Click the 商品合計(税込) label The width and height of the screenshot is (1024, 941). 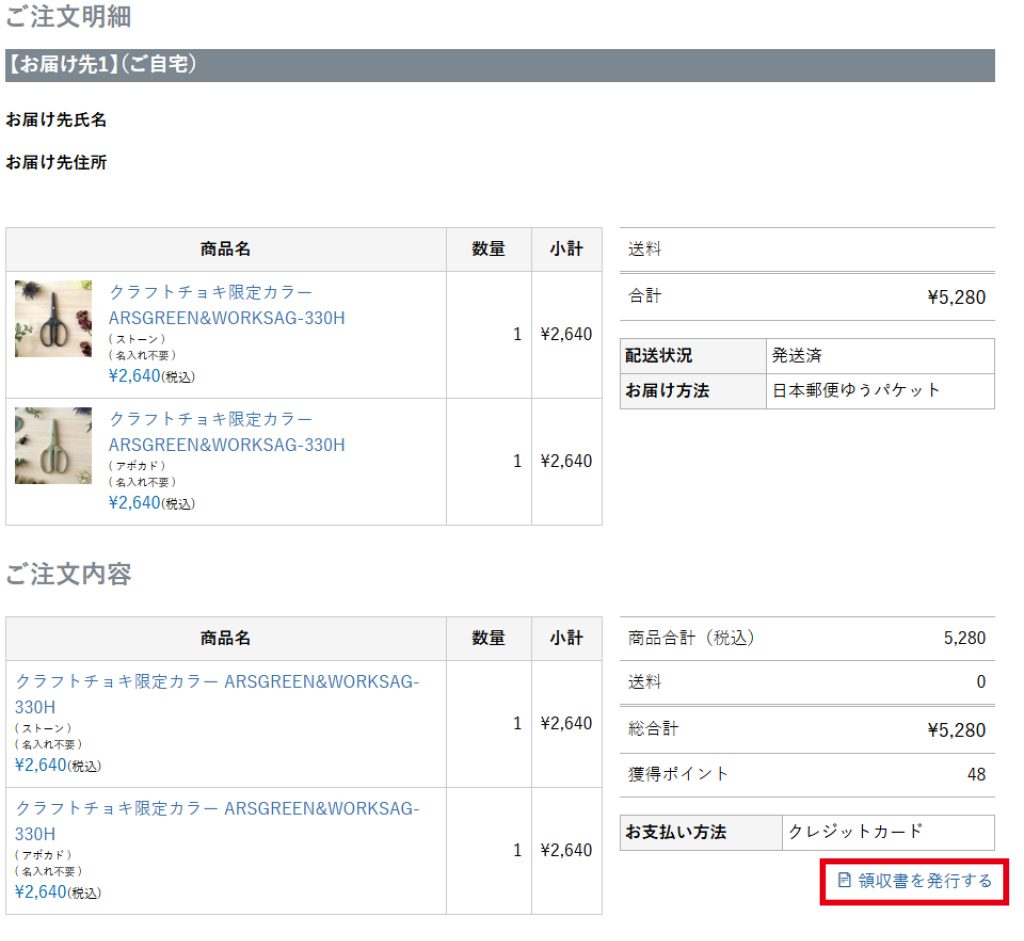click(x=691, y=638)
